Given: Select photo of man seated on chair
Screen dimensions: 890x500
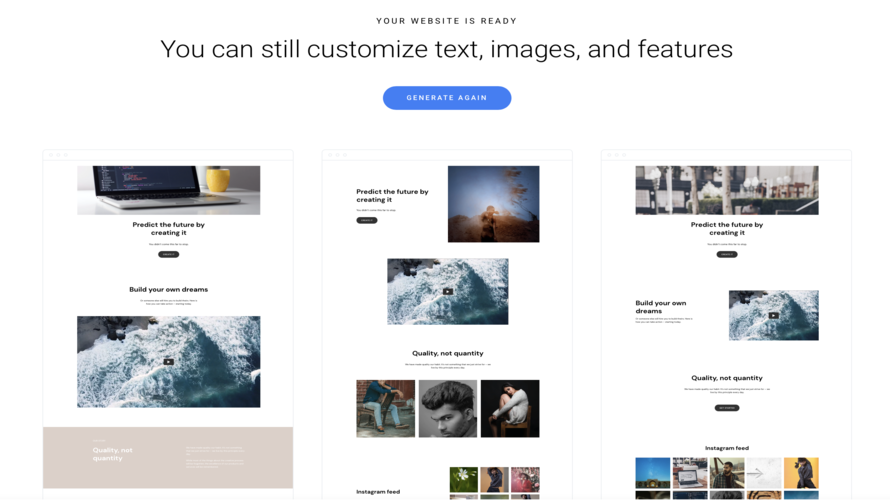Looking at the screenshot, I should pos(386,408).
